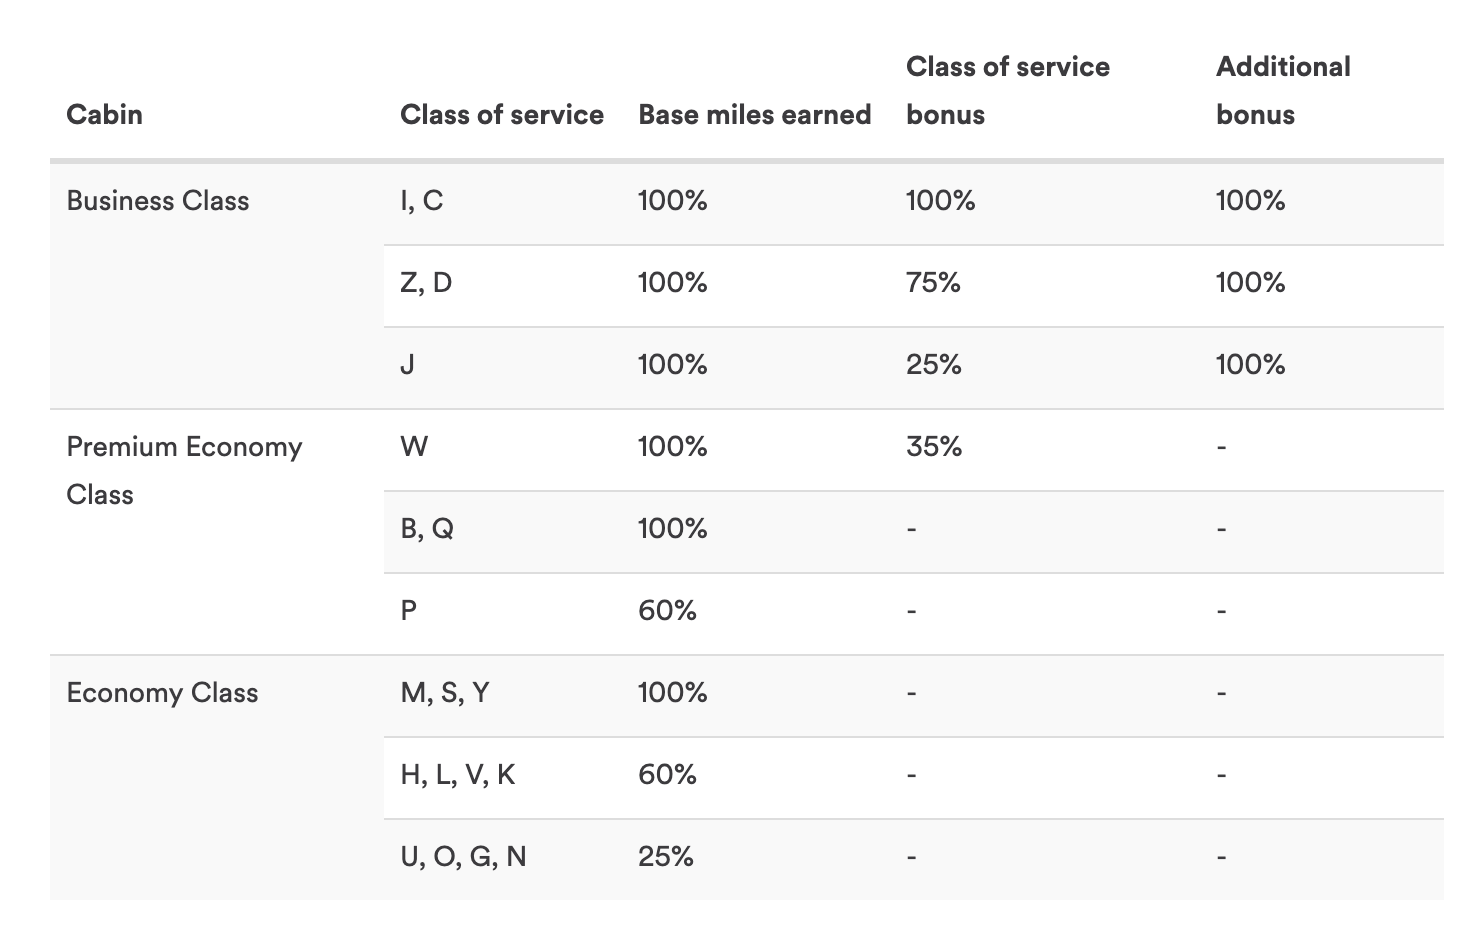
Task: Select the Premium Economy Class cabin cell
Action: click(184, 470)
